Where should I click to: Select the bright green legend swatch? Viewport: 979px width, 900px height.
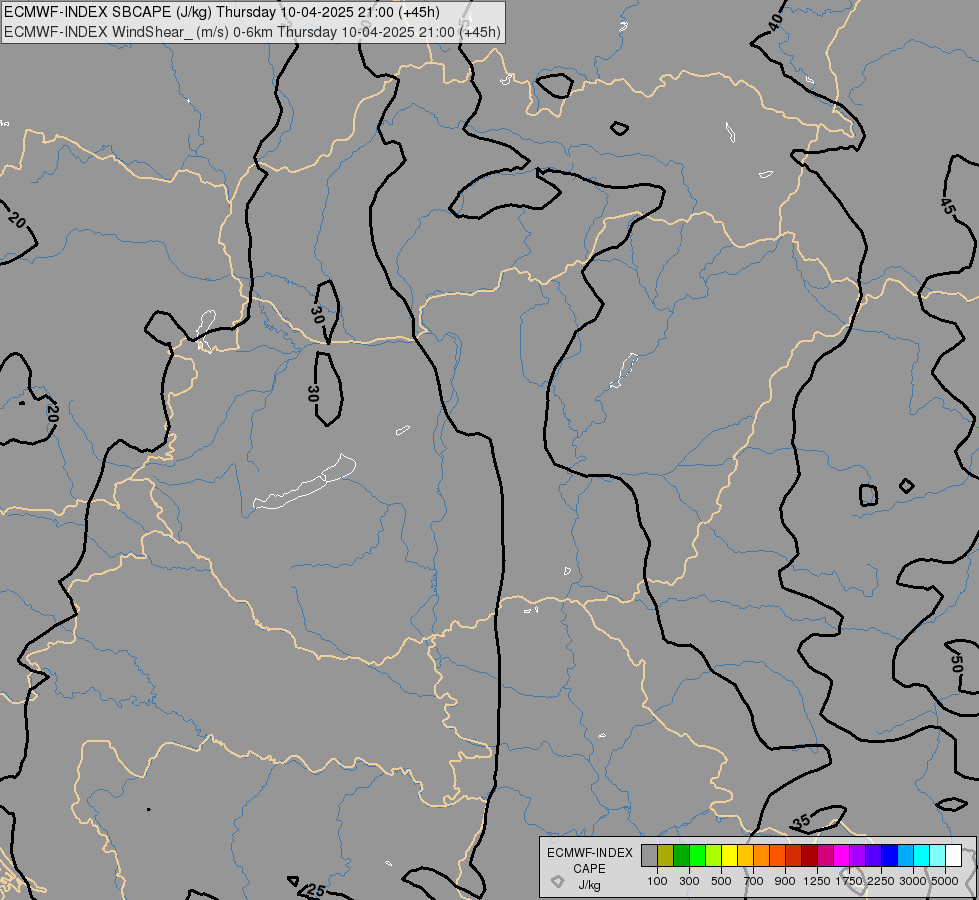click(x=697, y=856)
